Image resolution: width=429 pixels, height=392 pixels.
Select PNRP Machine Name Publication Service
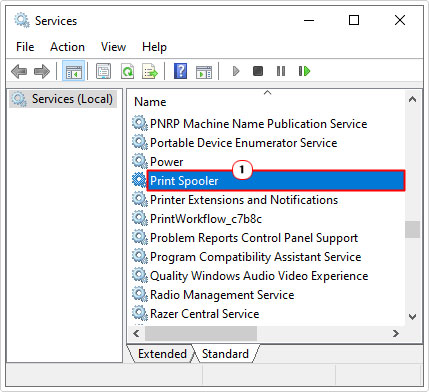pyautogui.click(x=258, y=124)
